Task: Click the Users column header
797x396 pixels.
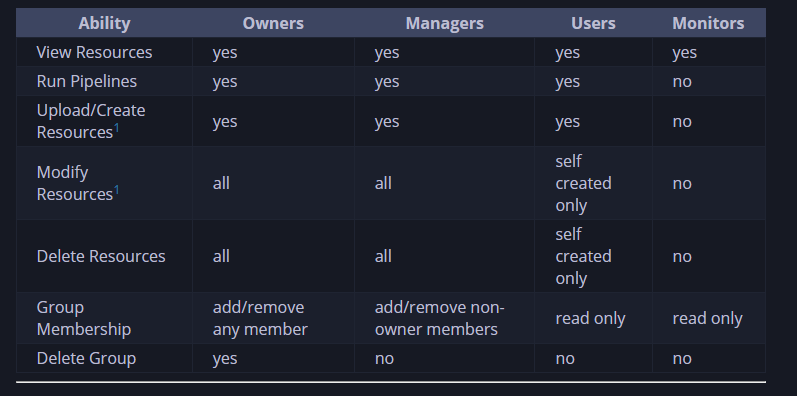Action: 593,23
